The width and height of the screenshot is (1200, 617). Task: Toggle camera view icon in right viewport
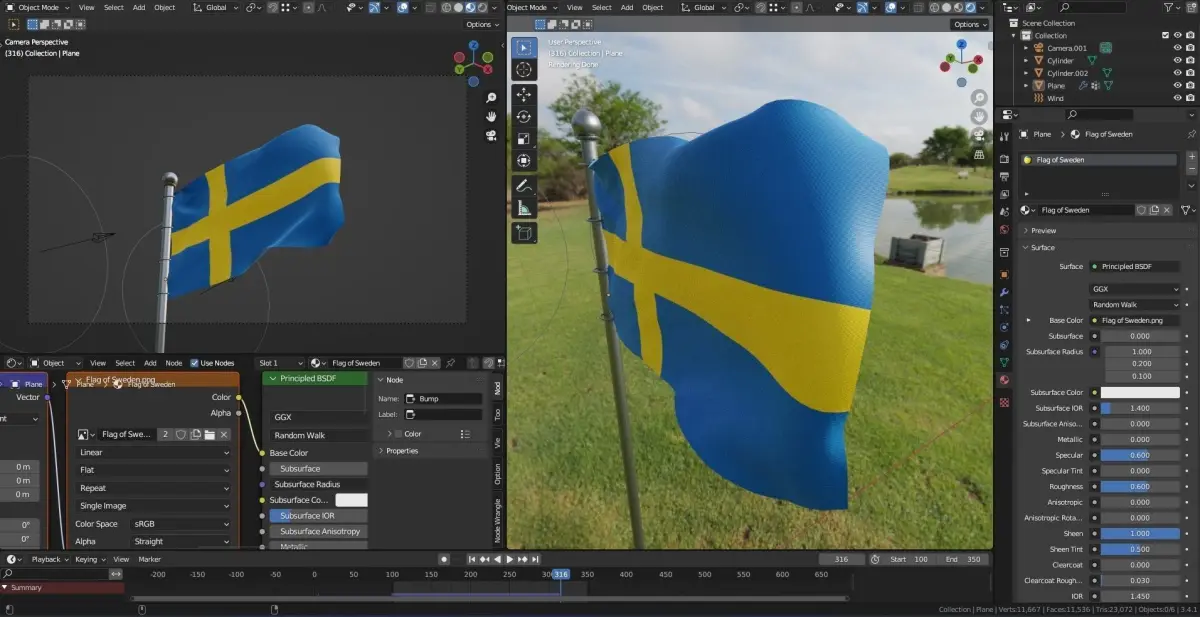(978, 136)
